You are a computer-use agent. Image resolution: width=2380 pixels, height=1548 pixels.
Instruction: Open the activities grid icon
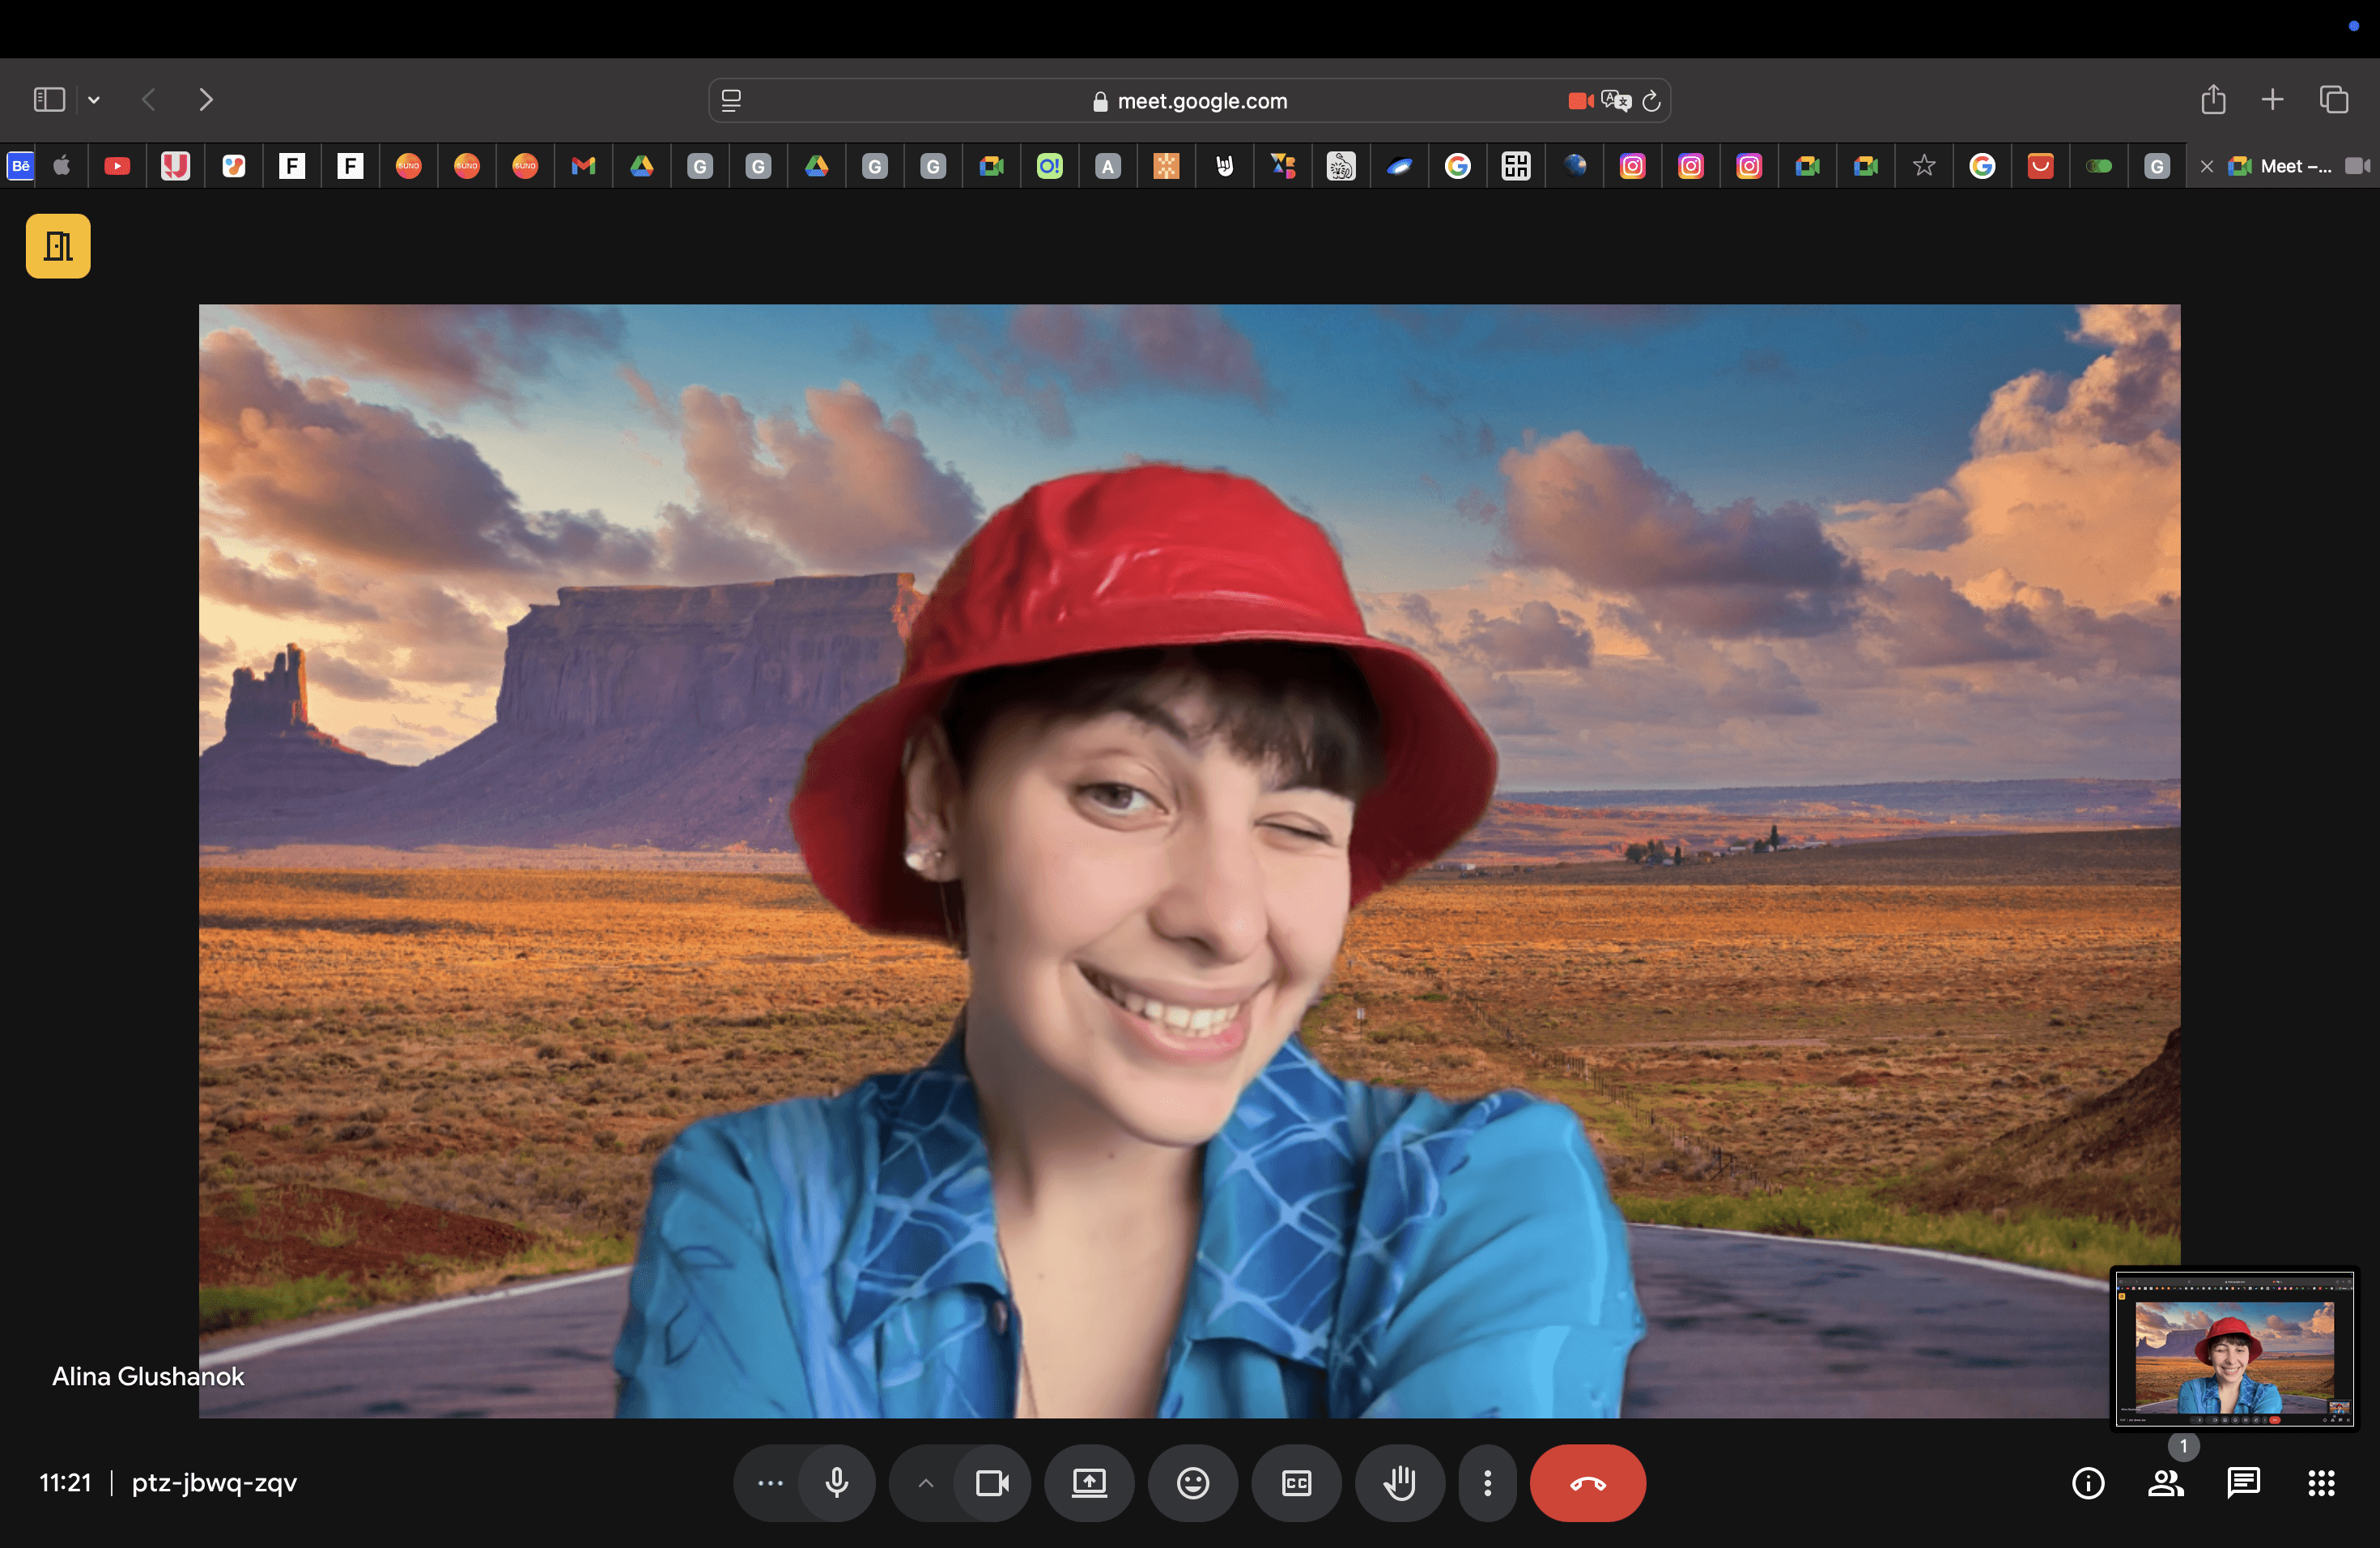click(2321, 1482)
